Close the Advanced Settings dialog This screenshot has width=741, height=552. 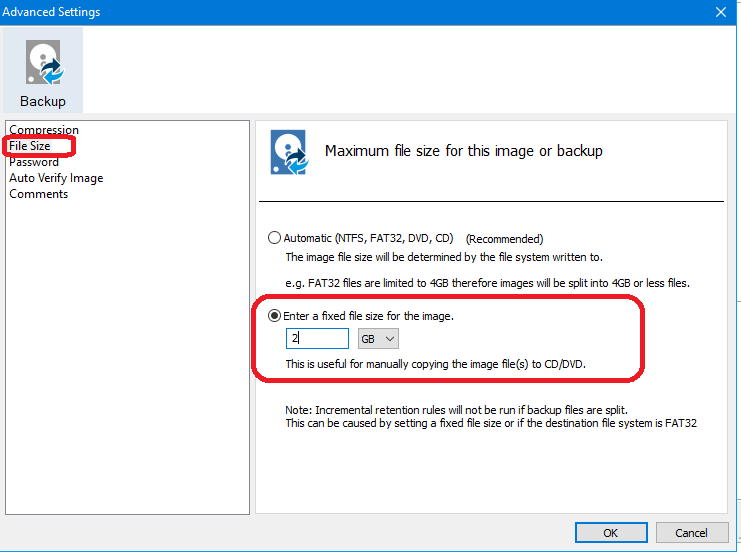tap(721, 12)
